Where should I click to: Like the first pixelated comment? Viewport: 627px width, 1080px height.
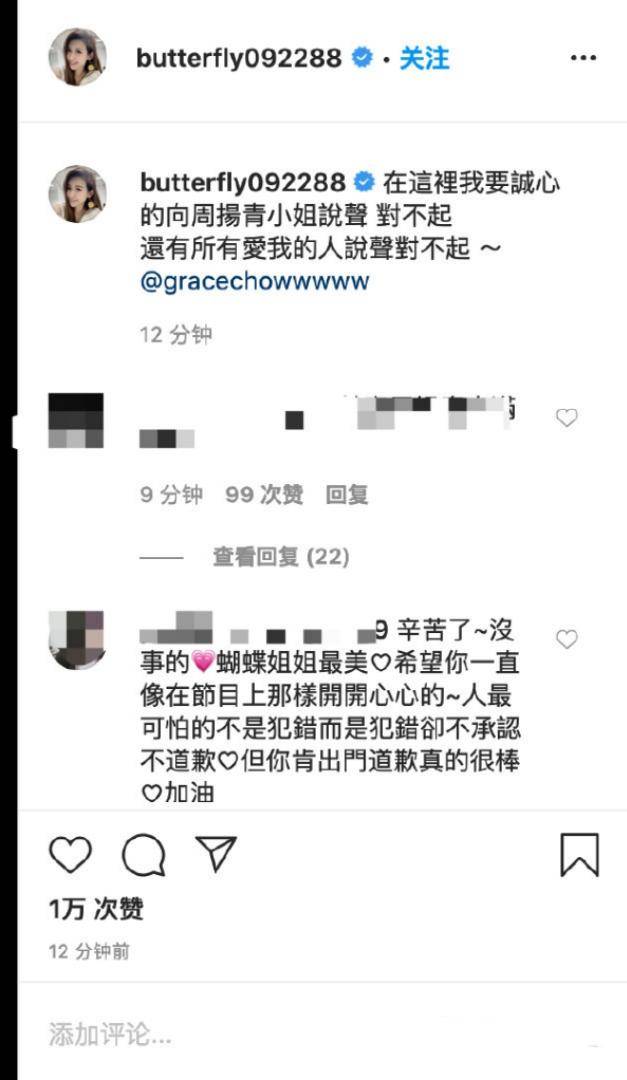[x=566, y=417]
